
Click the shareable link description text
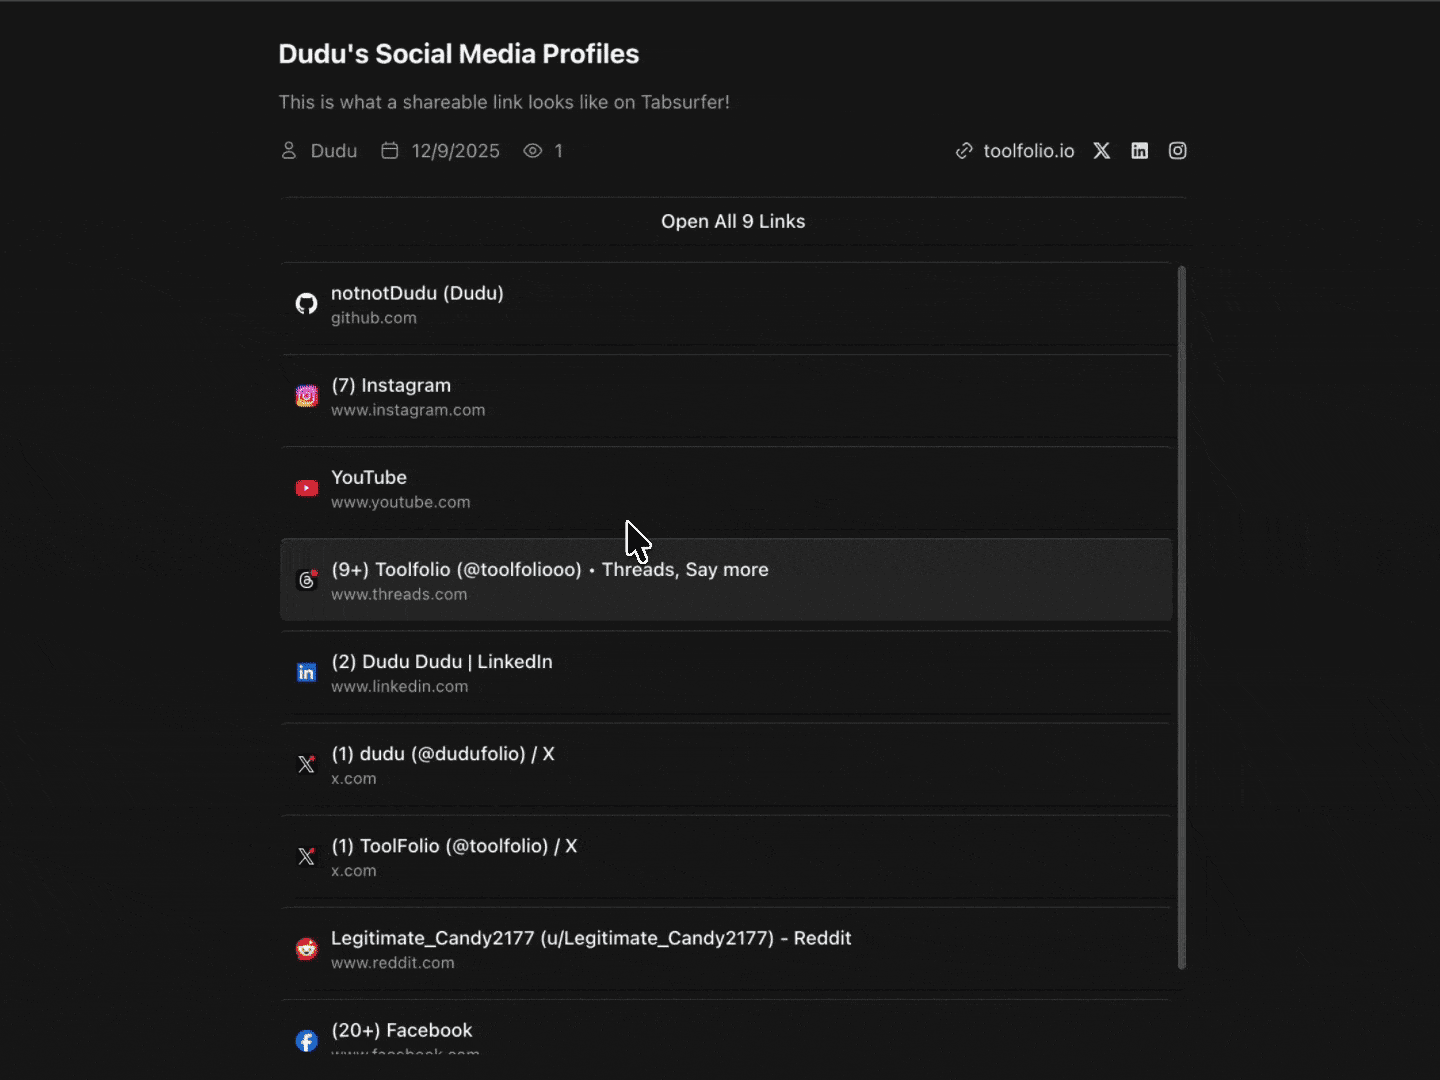pos(504,102)
